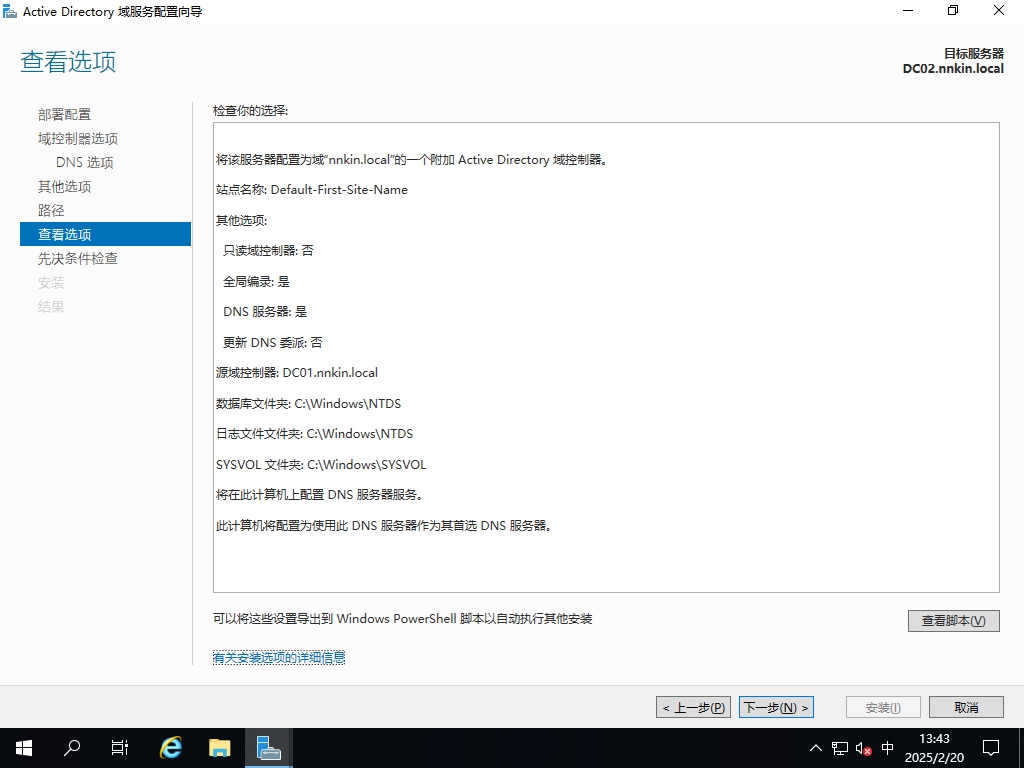The image size is (1024, 768).
Task: Click the taskbar search magnifier icon
Action: [72, 747]
